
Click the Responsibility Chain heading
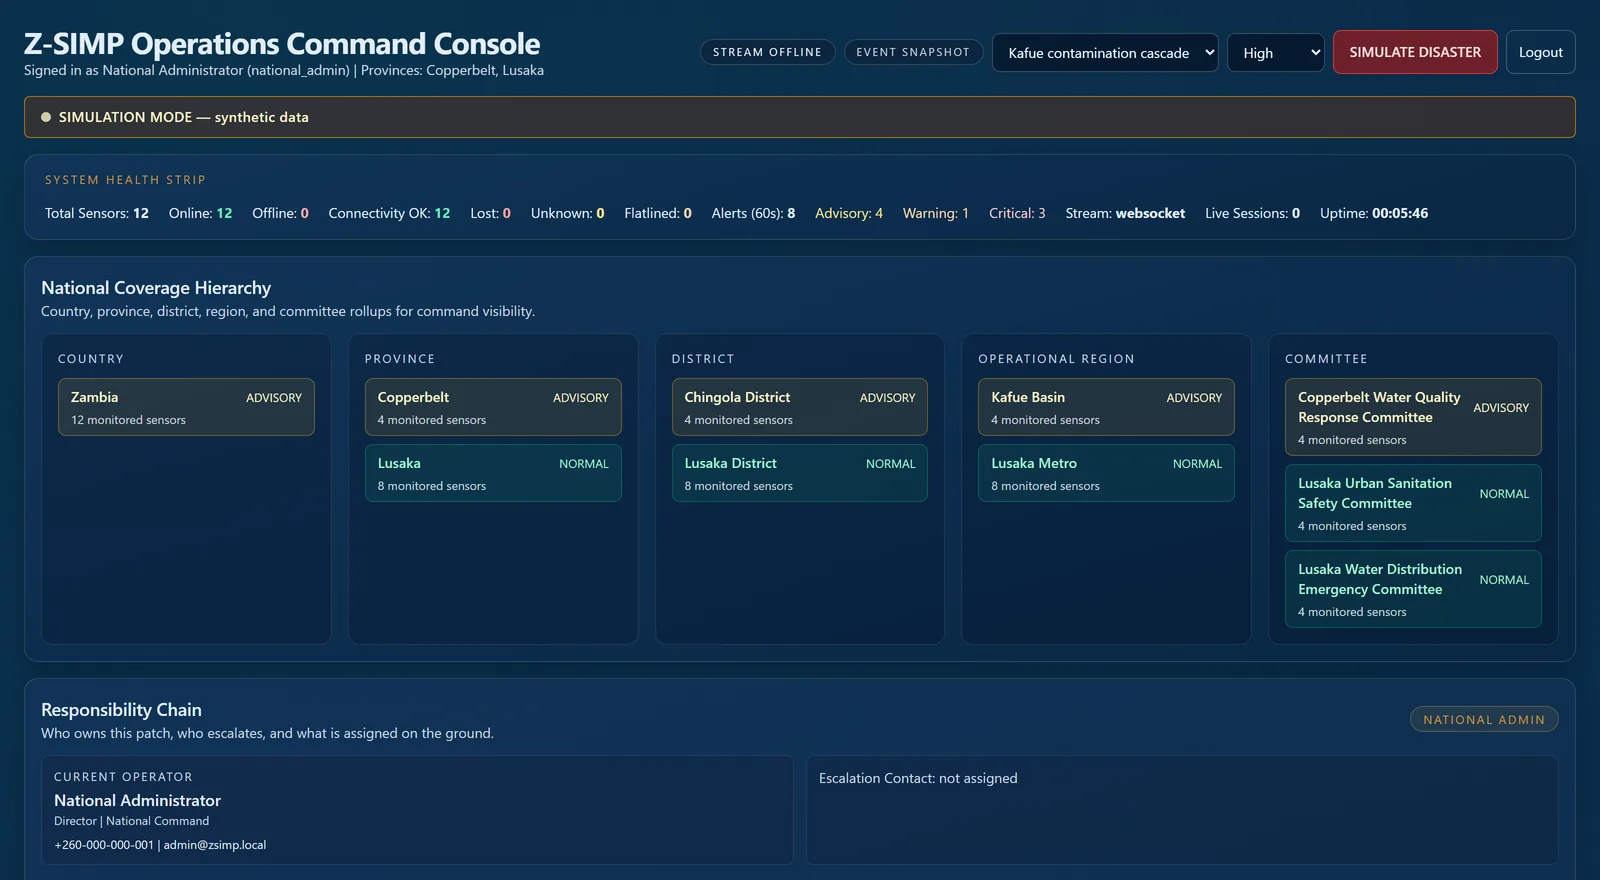(121, 710)
